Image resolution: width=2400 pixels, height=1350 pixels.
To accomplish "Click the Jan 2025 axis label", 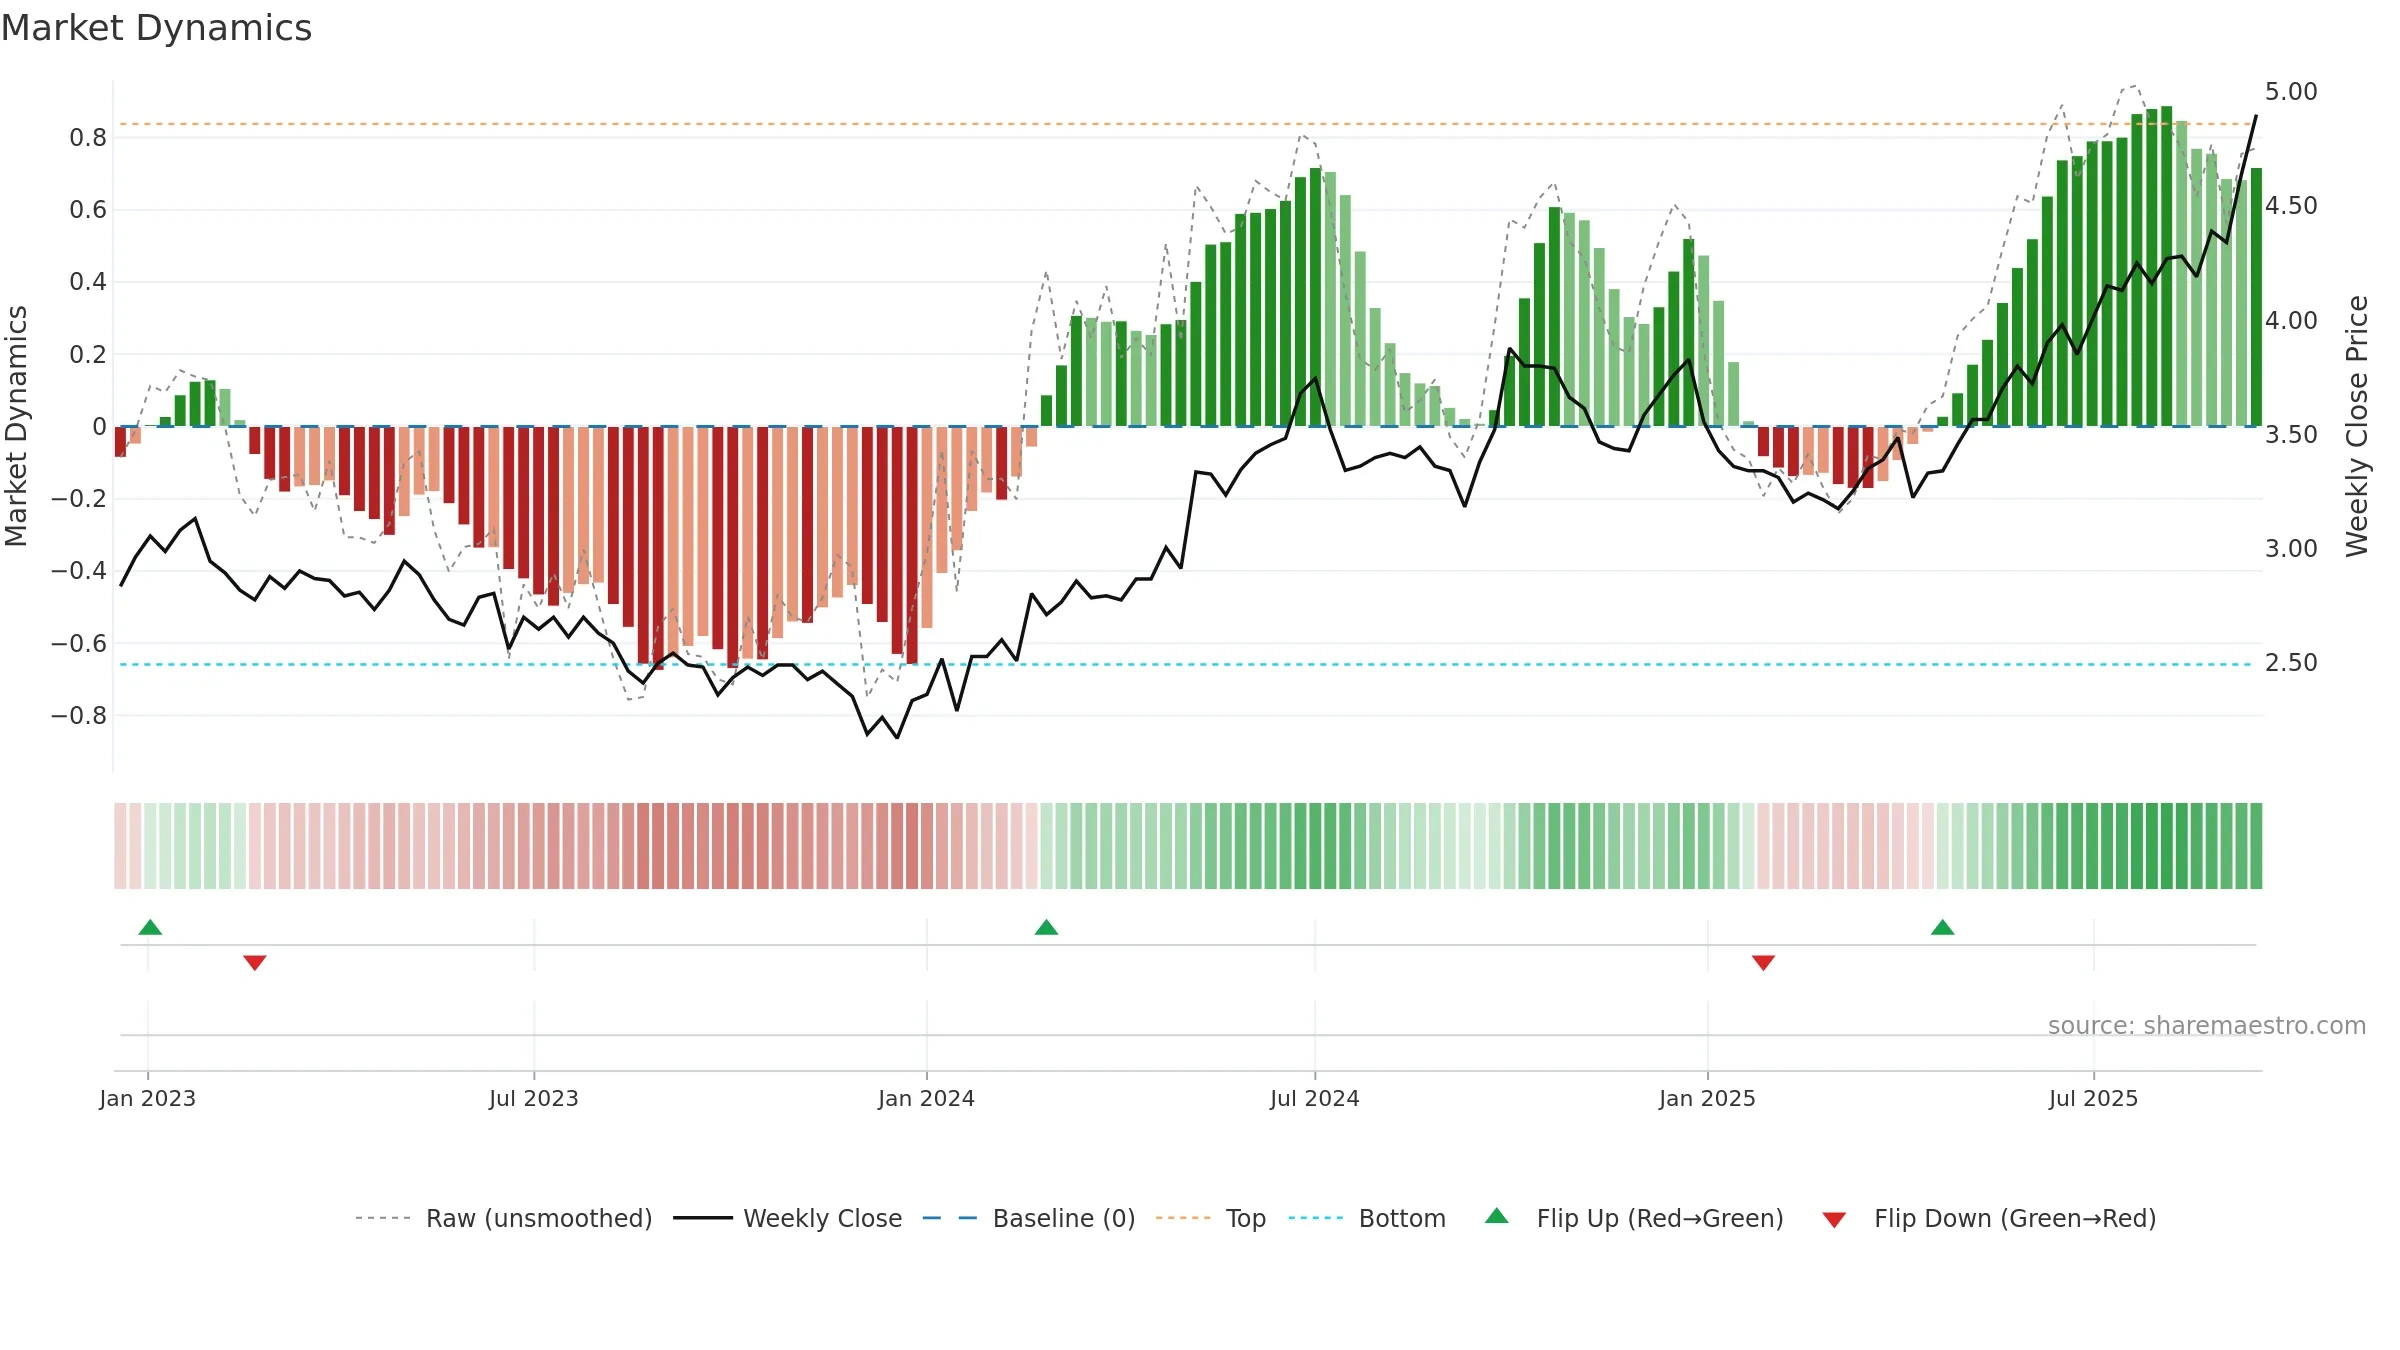I will pos(1708,1098).
